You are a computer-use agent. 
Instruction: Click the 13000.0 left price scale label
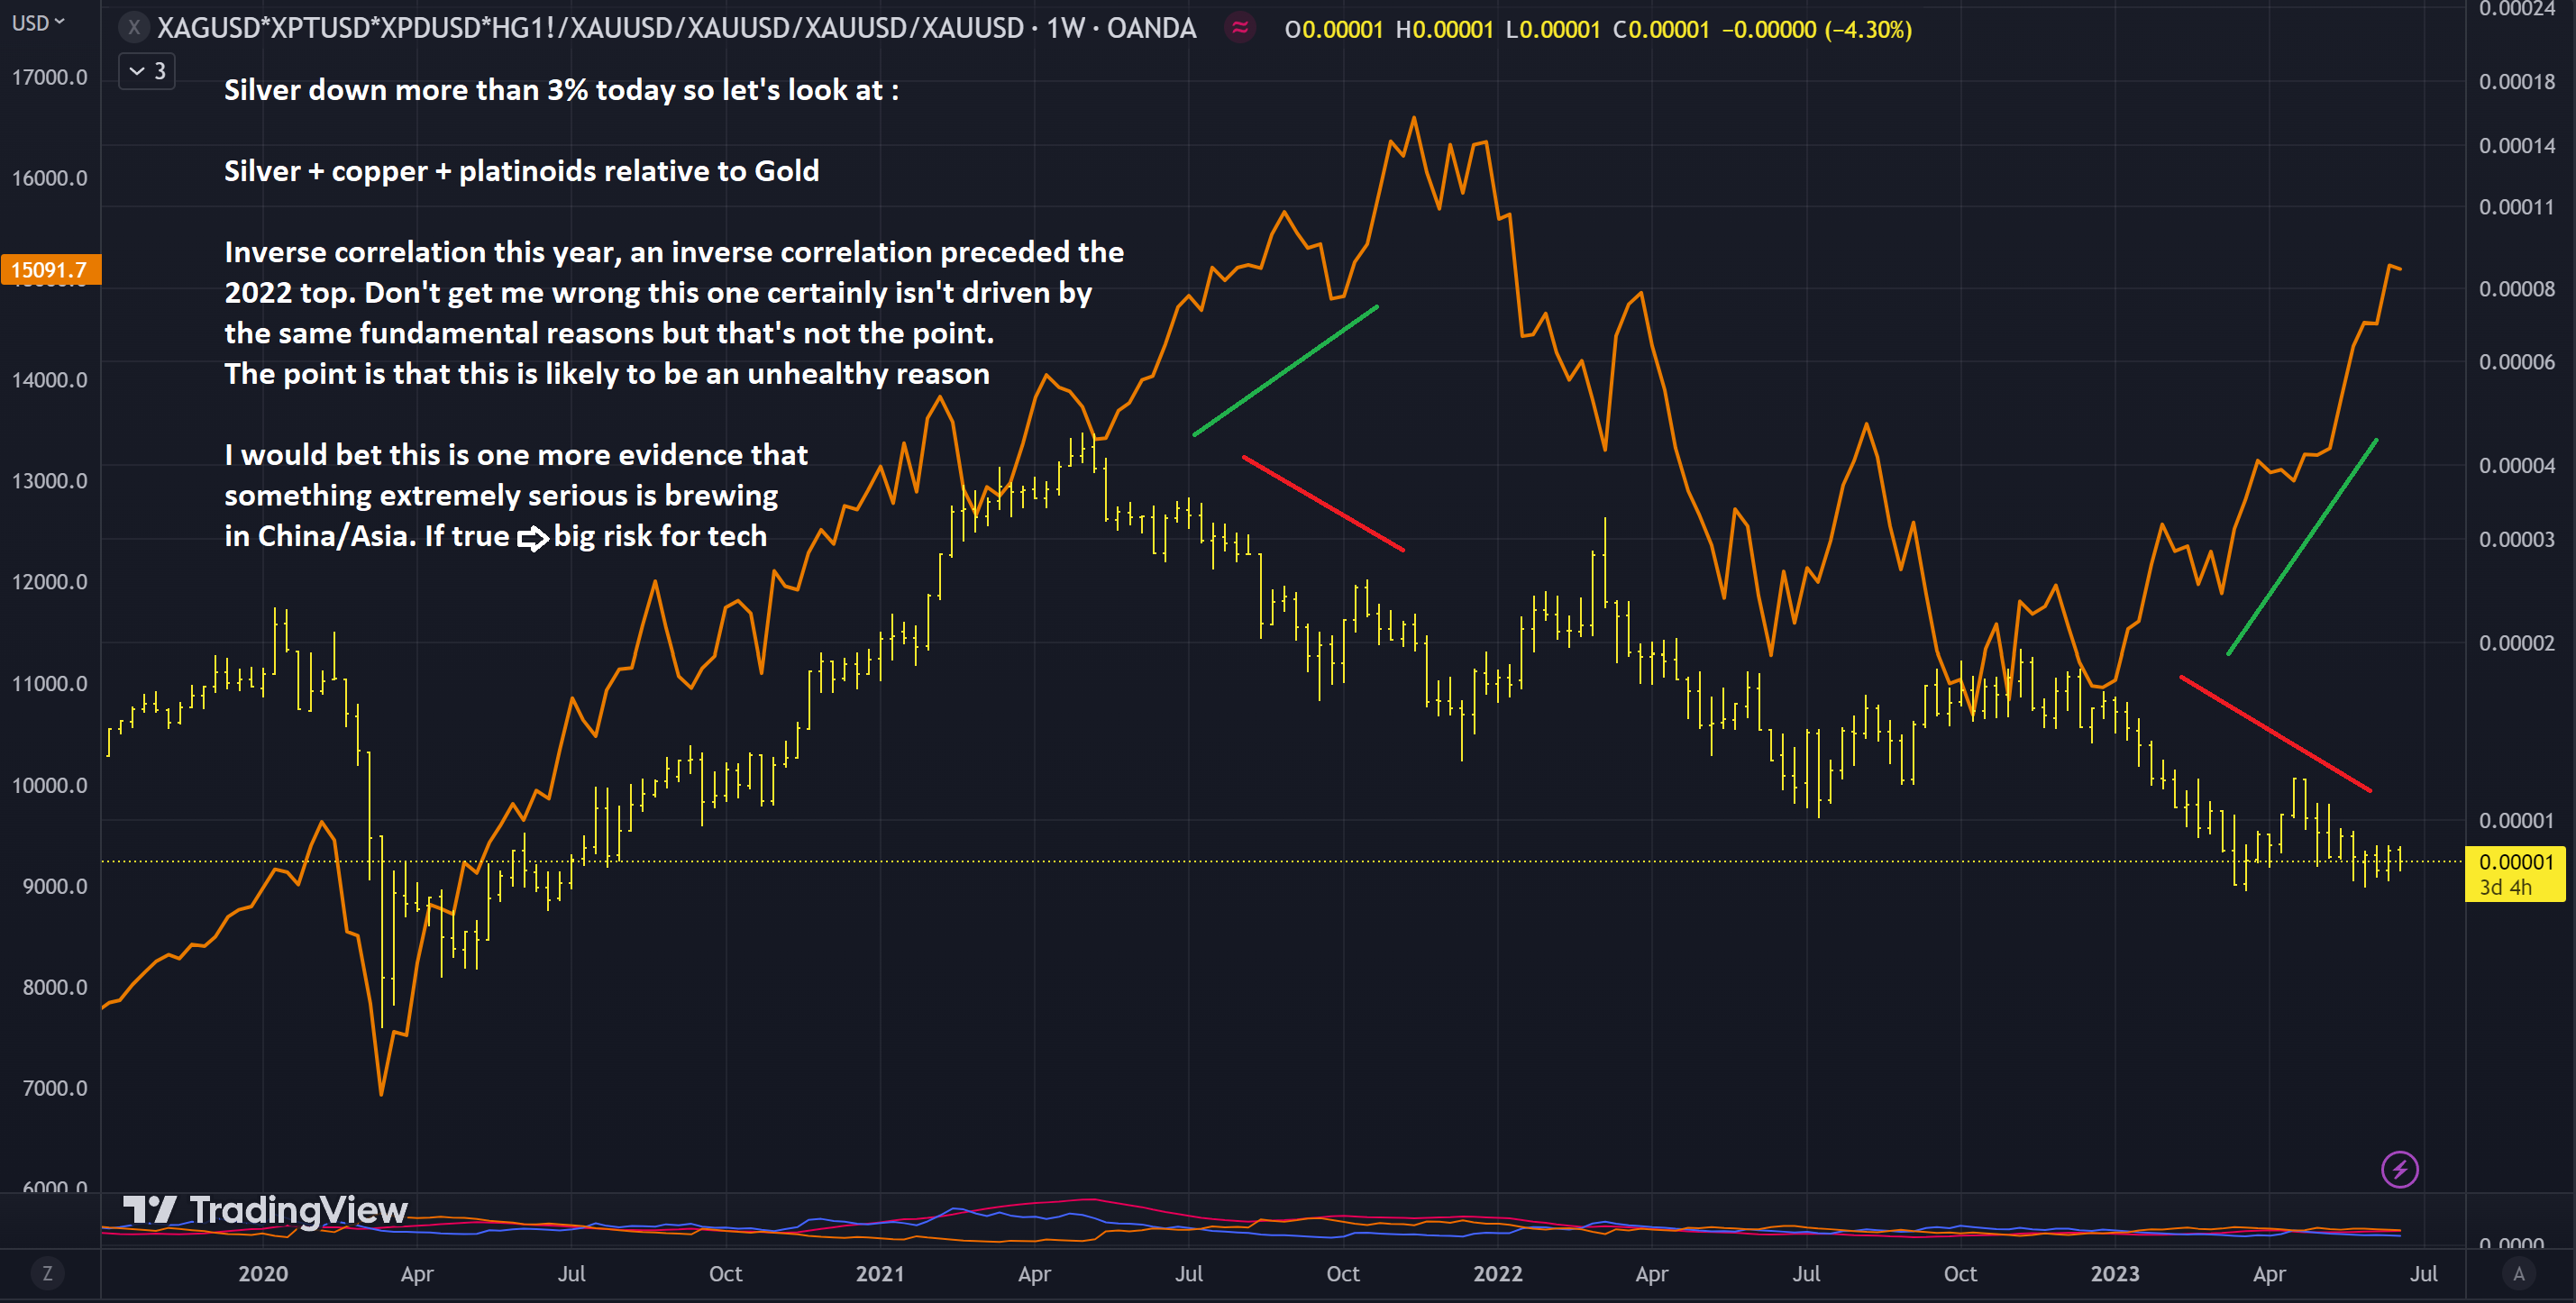point(50,481)
